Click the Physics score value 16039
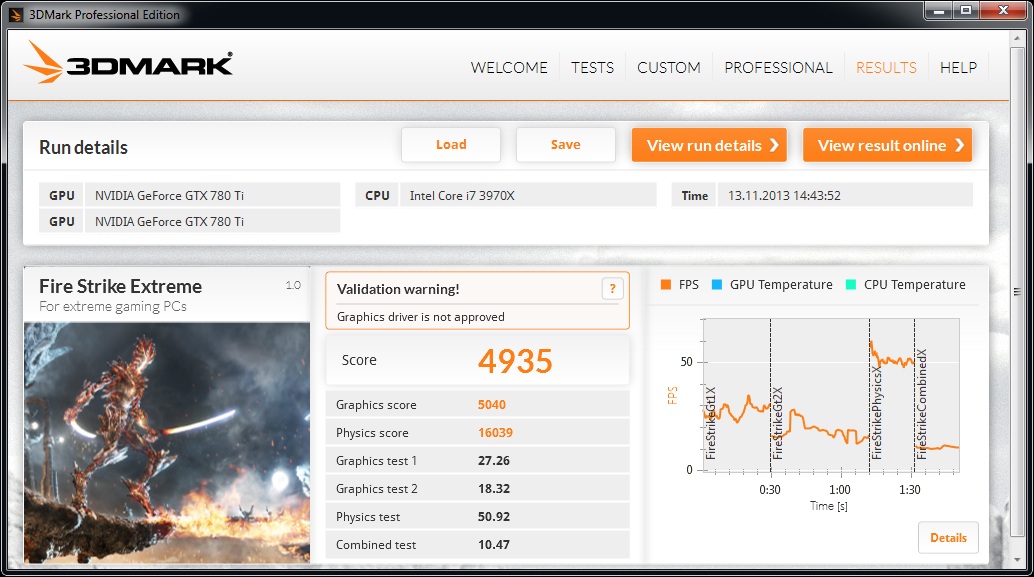This screenshot has width=1034, height=577. click(495, 433)
